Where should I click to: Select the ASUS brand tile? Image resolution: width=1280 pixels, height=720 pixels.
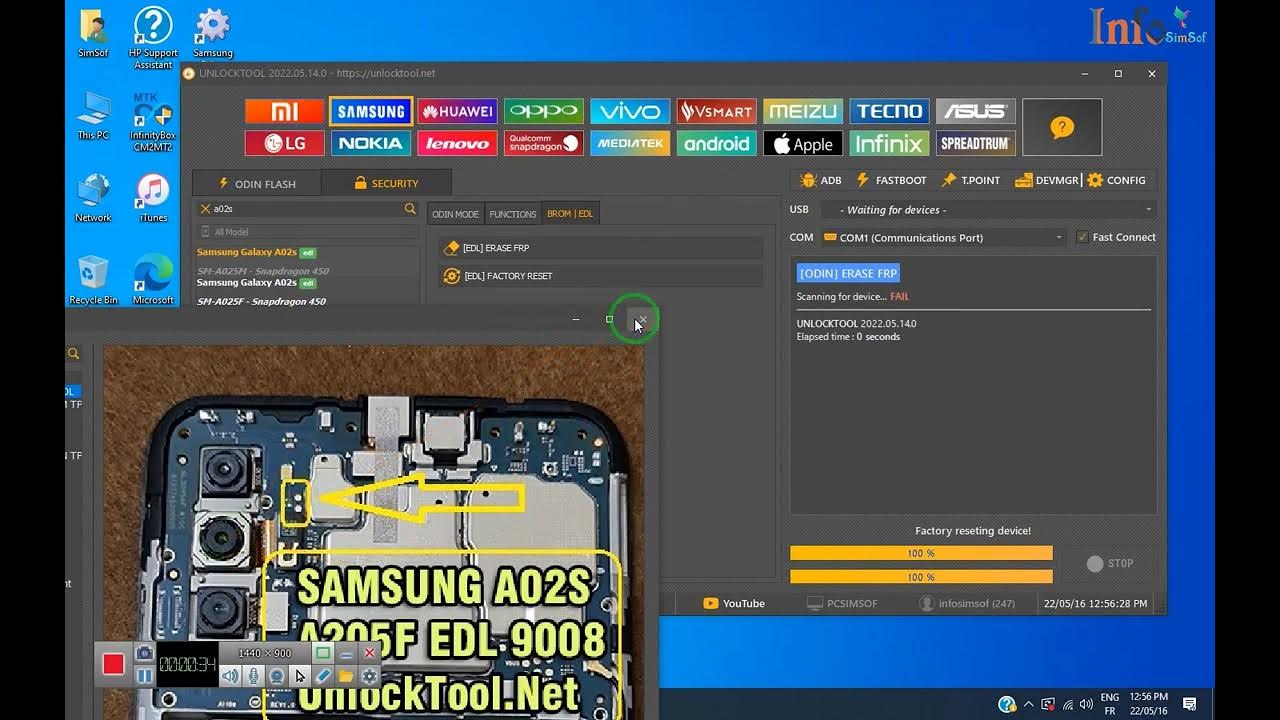pos(976,111)
